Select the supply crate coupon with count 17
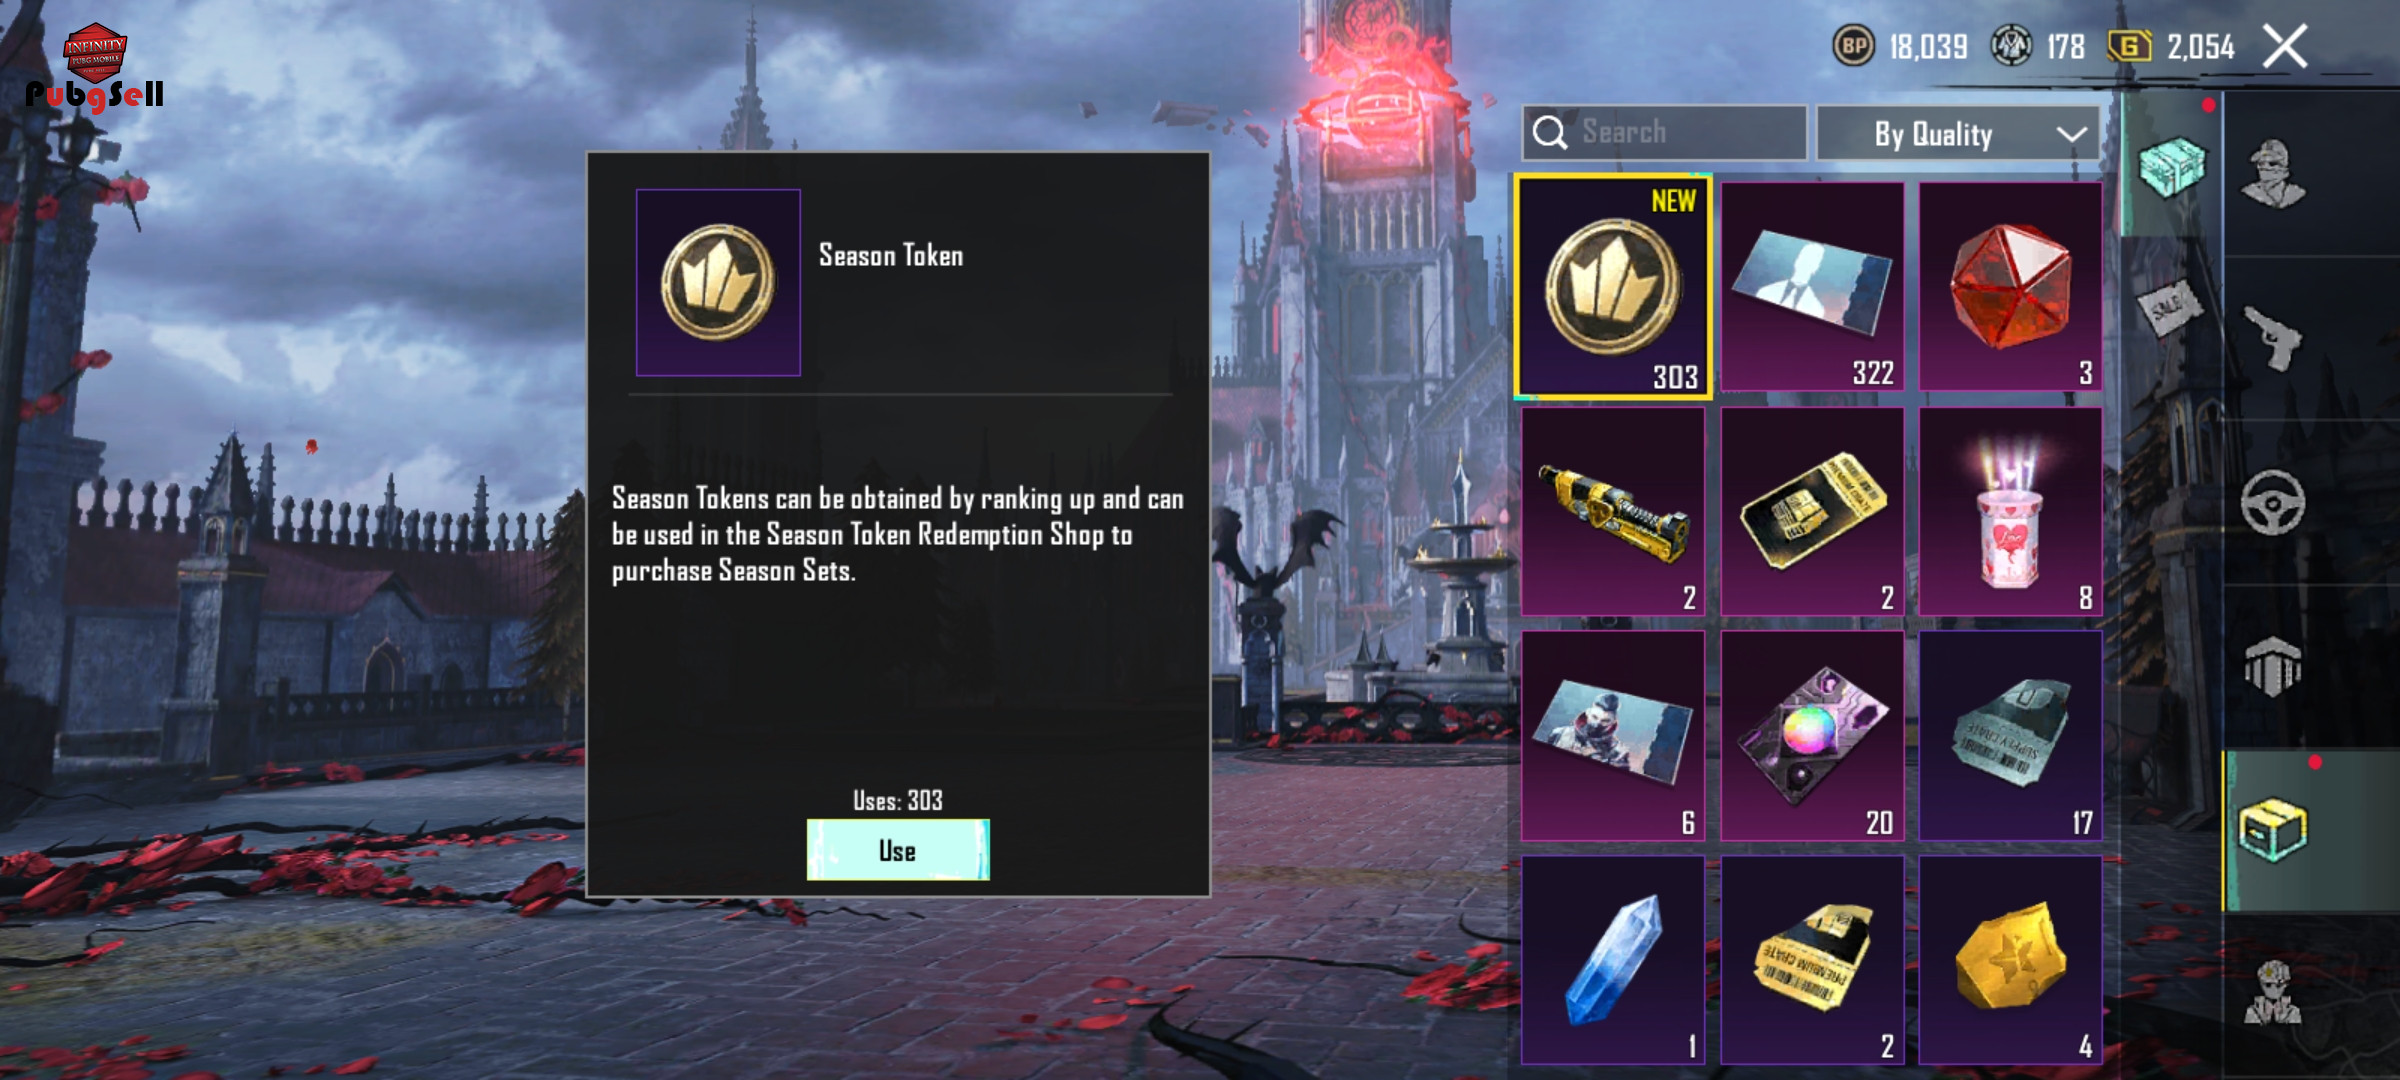This screenshot has height=1080, width=2400. [x=2010, y=735]
